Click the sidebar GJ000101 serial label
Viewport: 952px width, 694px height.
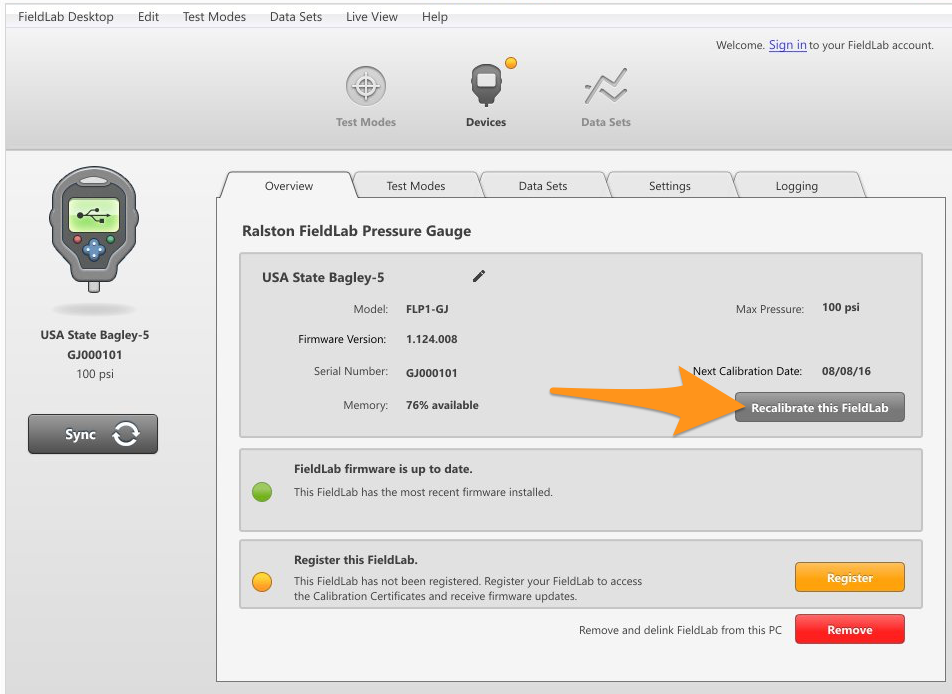point(95,355)
